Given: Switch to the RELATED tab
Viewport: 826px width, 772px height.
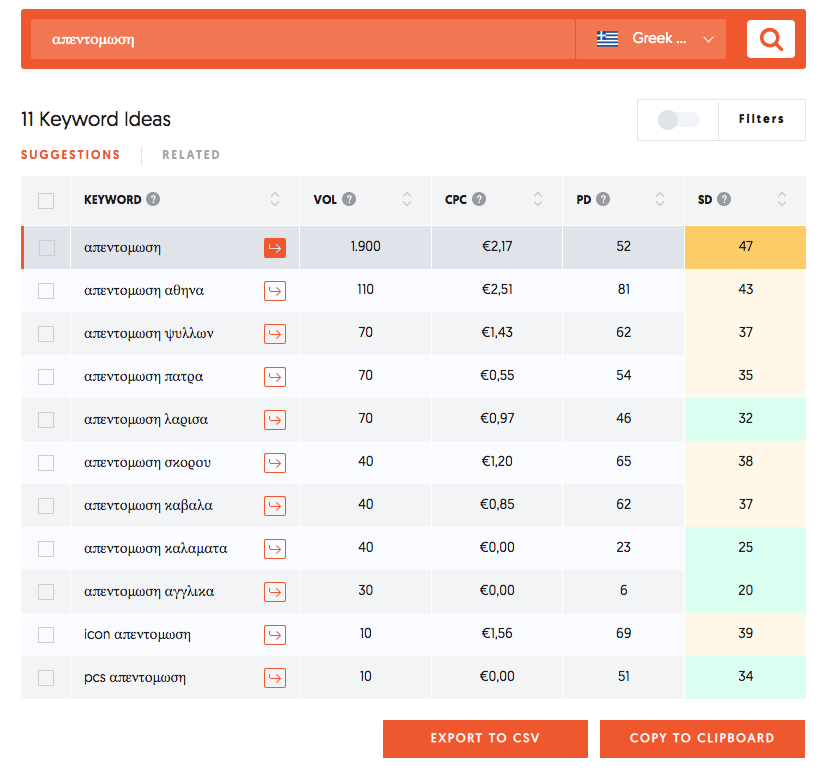Looking at the screenshot, I should point(191,155).
